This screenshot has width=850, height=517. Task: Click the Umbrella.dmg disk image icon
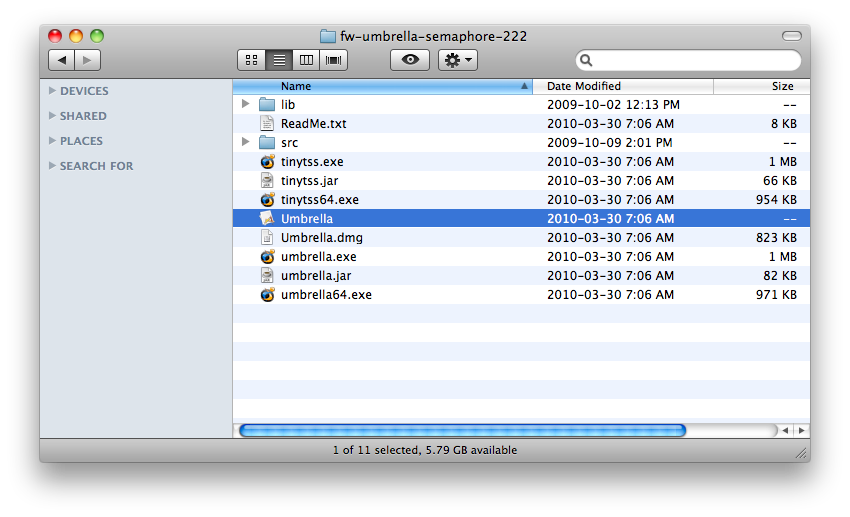(267, 238)
